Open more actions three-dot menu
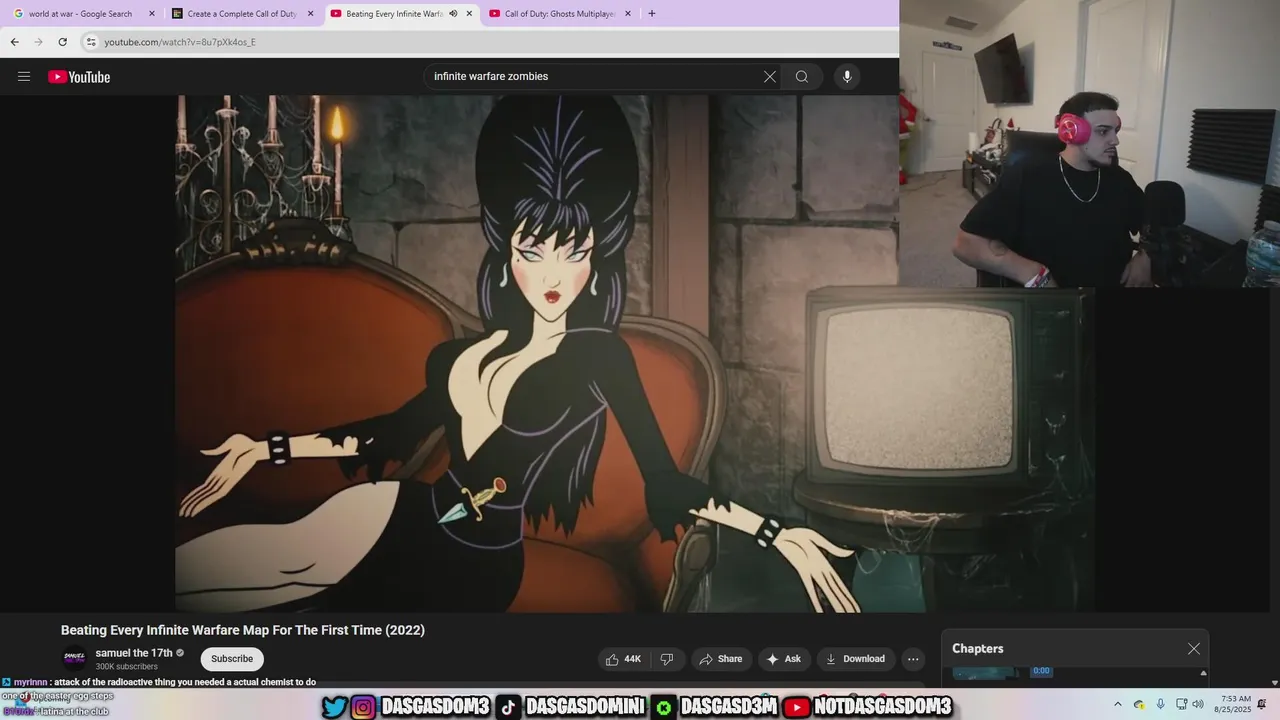The height and width of the screenshot is (720, 1280). coord(913,659)
